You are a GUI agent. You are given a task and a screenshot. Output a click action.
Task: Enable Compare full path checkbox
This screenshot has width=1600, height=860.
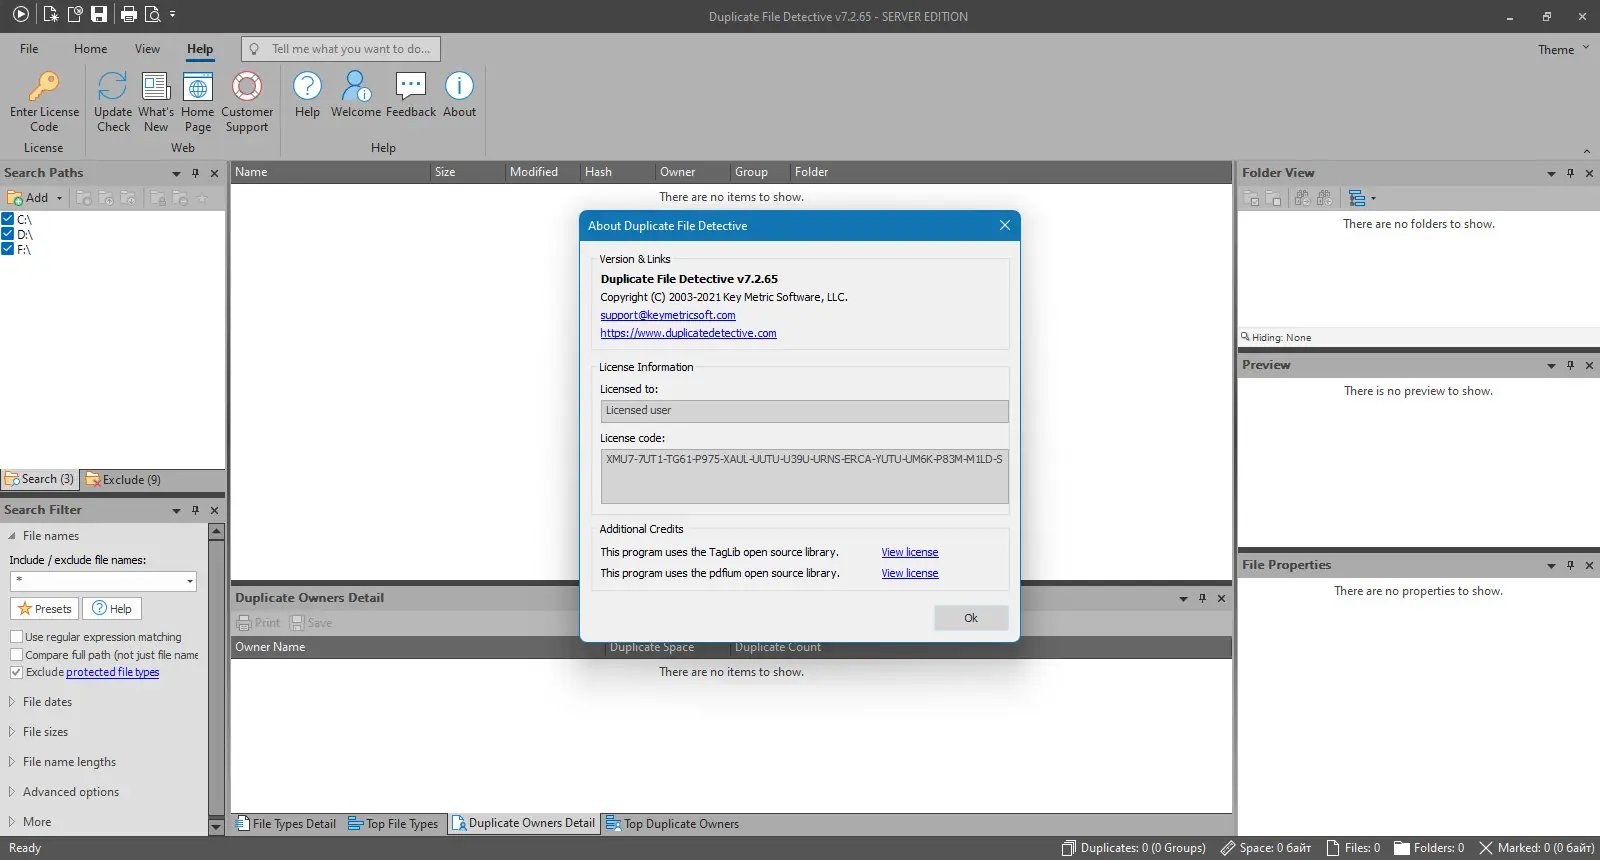pyautogui.click(x=16, y=655)
